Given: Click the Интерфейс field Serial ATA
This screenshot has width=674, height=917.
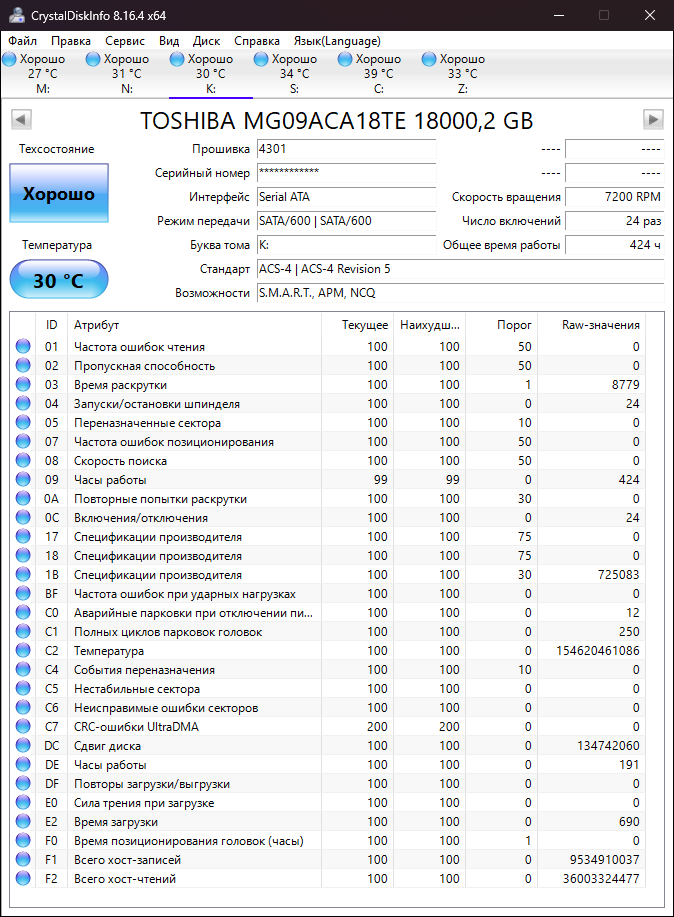Looking at the screenshot, I should click(346, 197).
